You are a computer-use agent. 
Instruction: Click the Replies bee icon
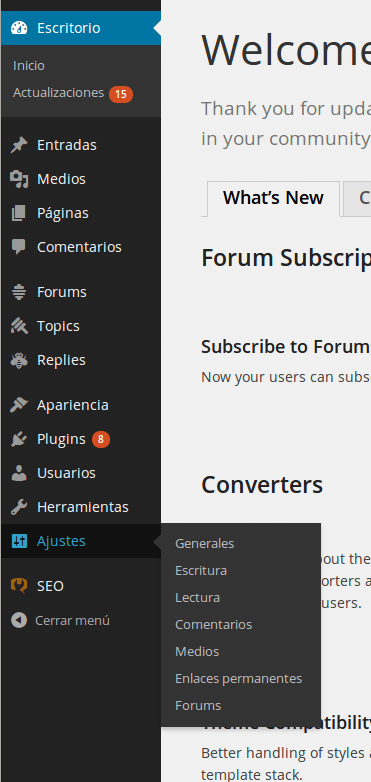click(x=19, y=360)
